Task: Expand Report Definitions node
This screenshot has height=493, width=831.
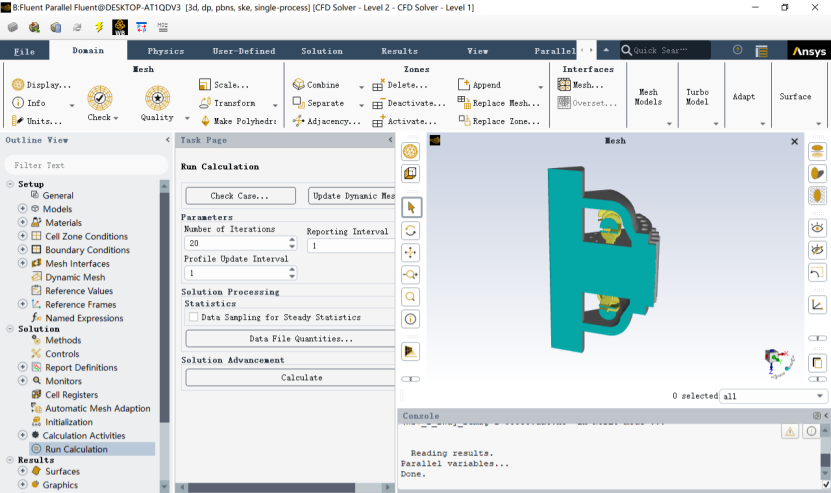Action: pos(22,367)
